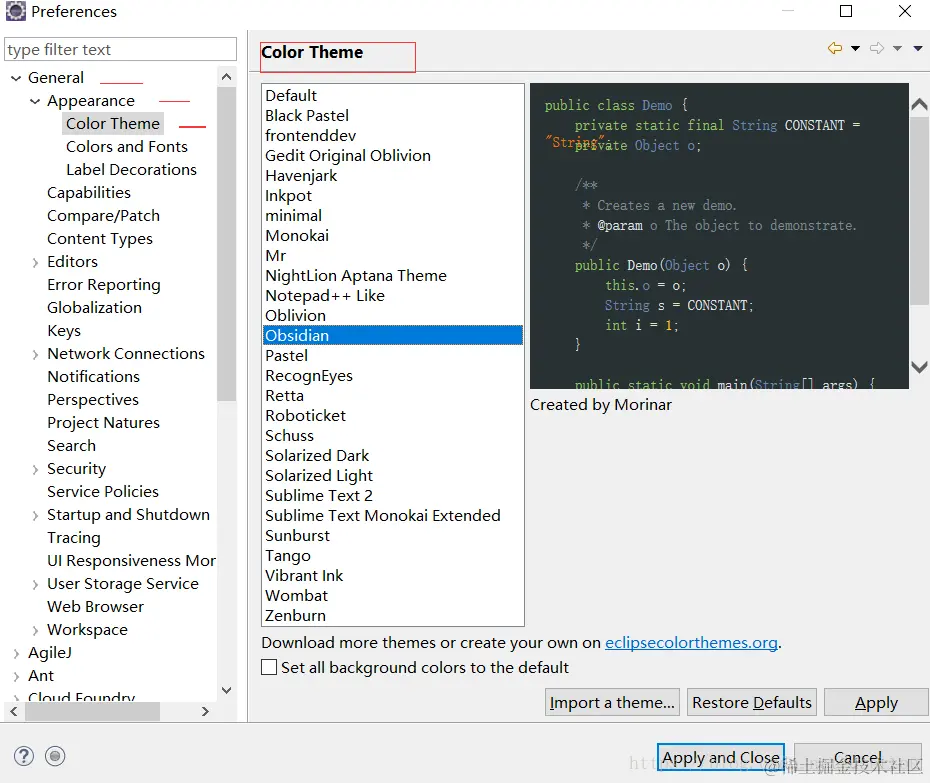Click tree scrollbar up arrow

coord(226,77)
